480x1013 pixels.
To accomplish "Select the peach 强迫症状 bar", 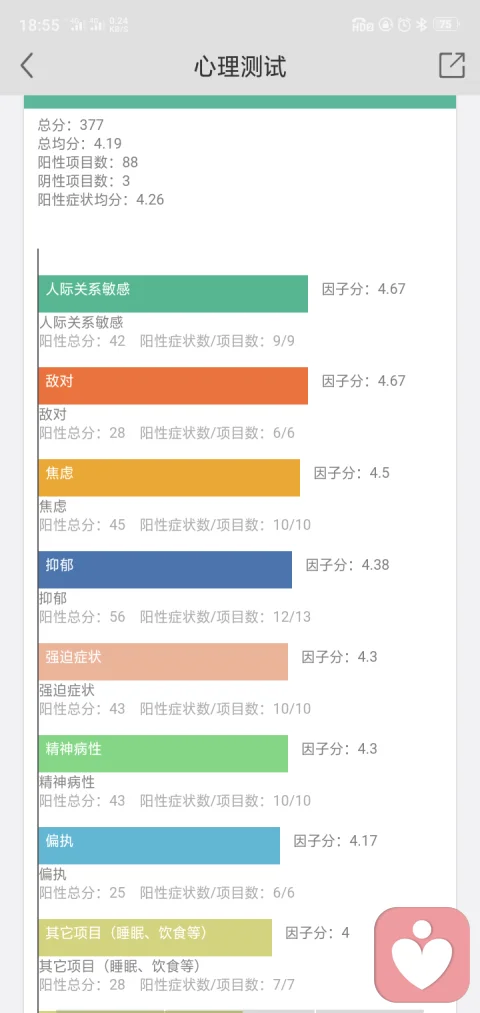I will [163, 662].
